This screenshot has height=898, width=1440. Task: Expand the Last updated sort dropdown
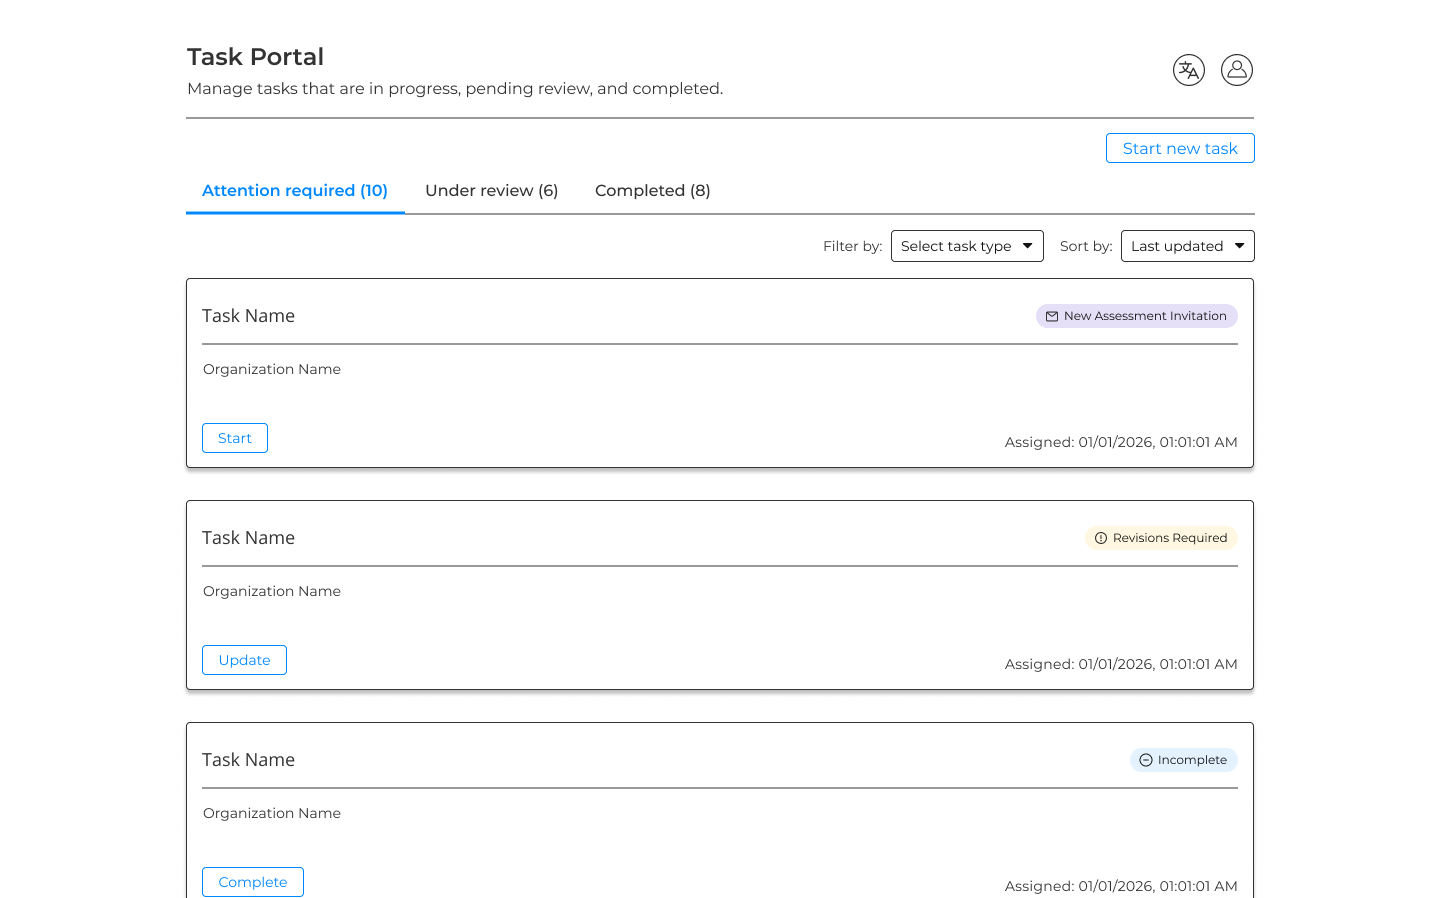point(1187,246)
